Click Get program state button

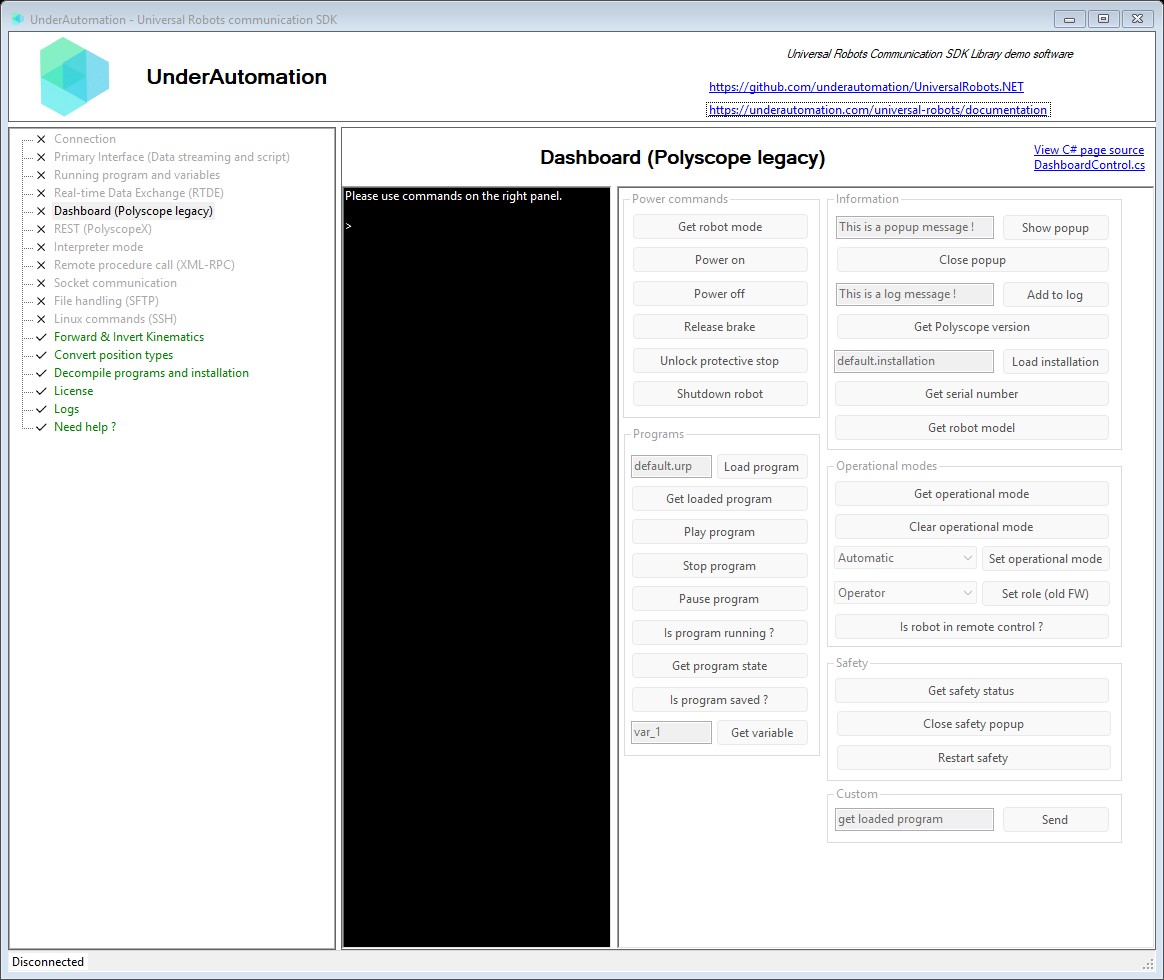[719, 666]
